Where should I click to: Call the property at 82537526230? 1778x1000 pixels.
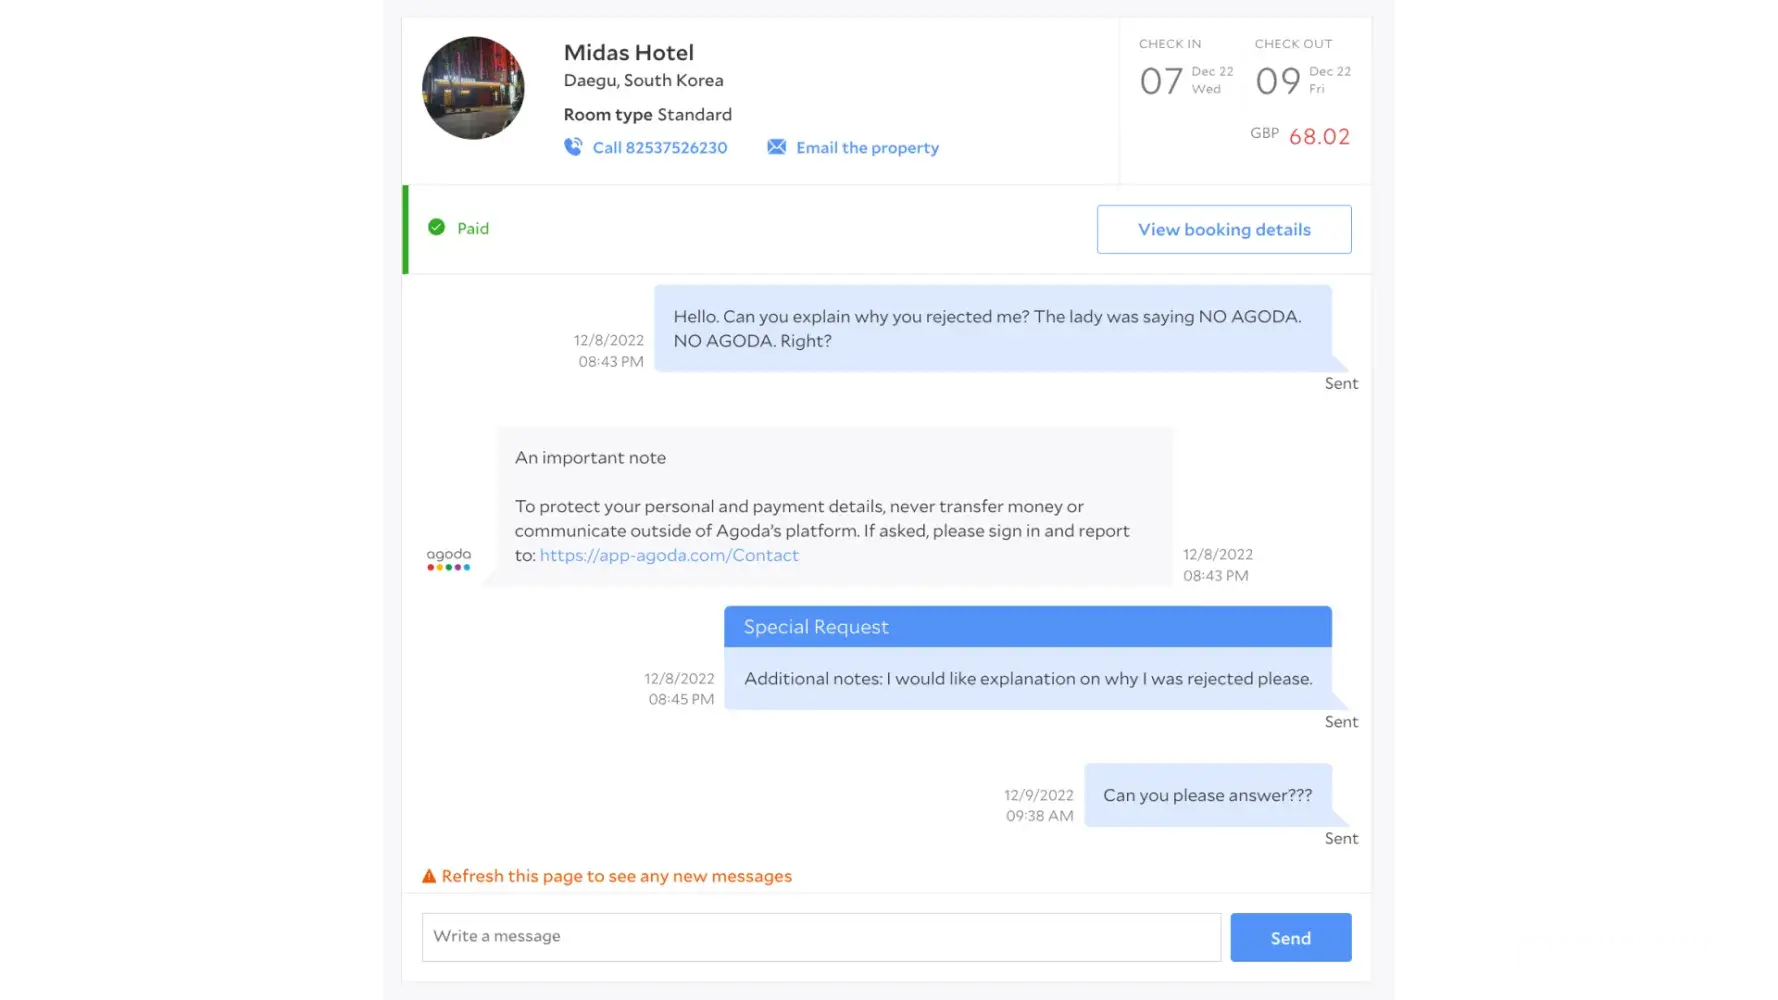[x=660, y=147]
